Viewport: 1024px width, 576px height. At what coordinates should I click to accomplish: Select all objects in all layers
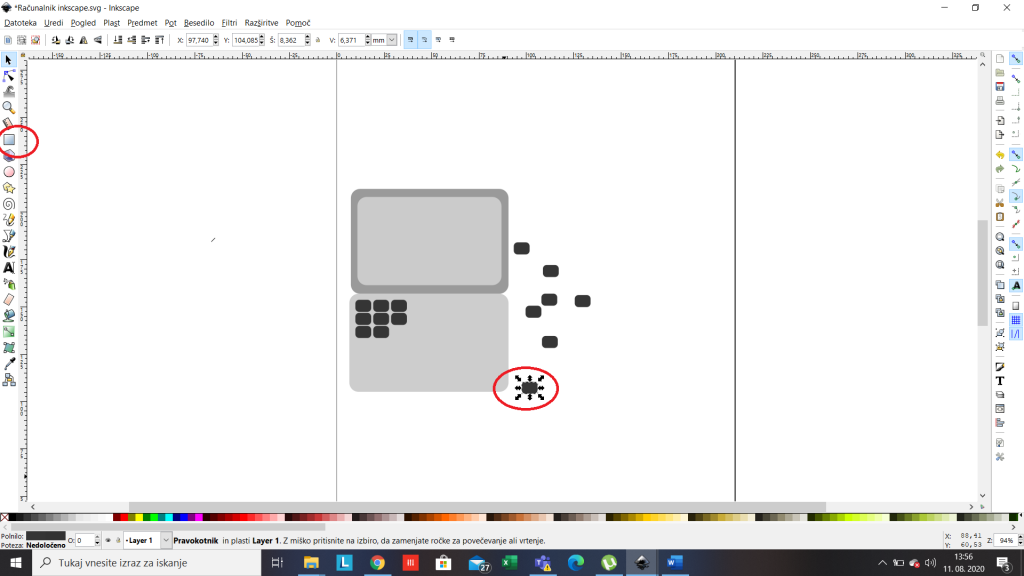[22, 40]
